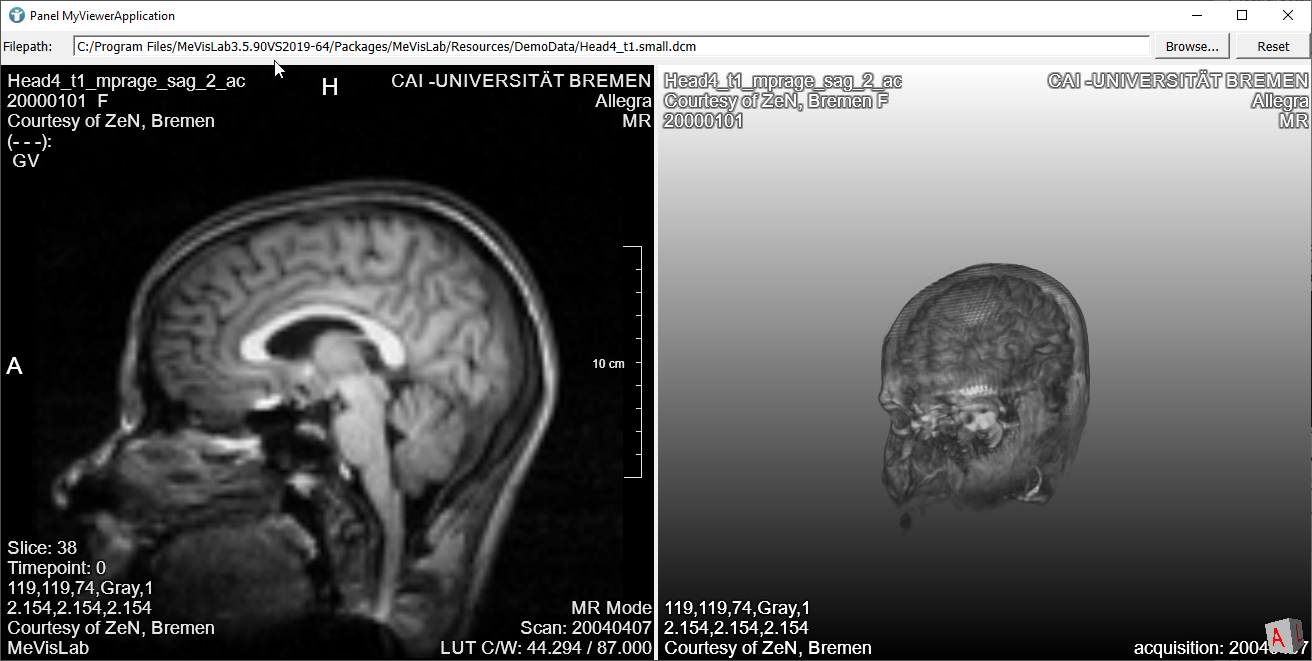Click the MeVisLab application icon in title bar
The height and width of the screenshot is (661, 1312).
[x=16, y=16]
